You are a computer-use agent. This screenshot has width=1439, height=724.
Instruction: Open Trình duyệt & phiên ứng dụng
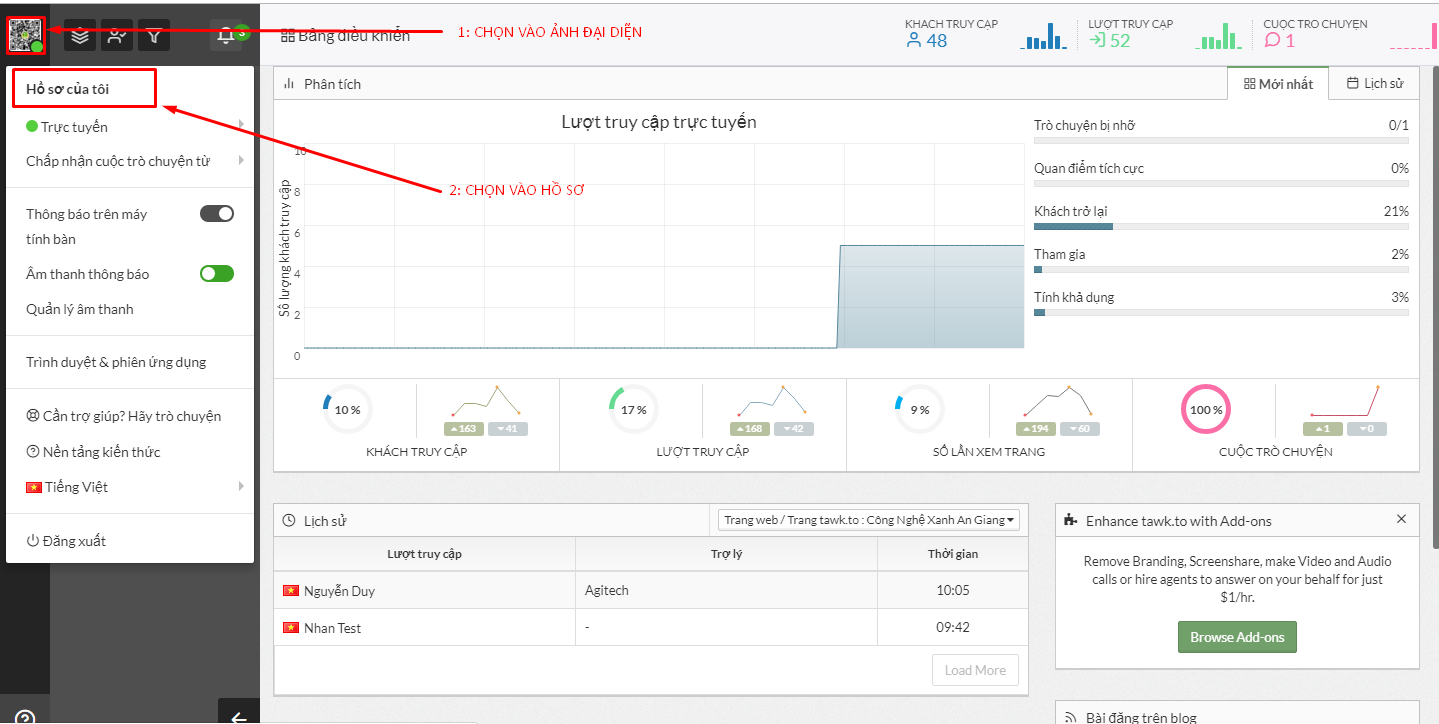[116, 362]
